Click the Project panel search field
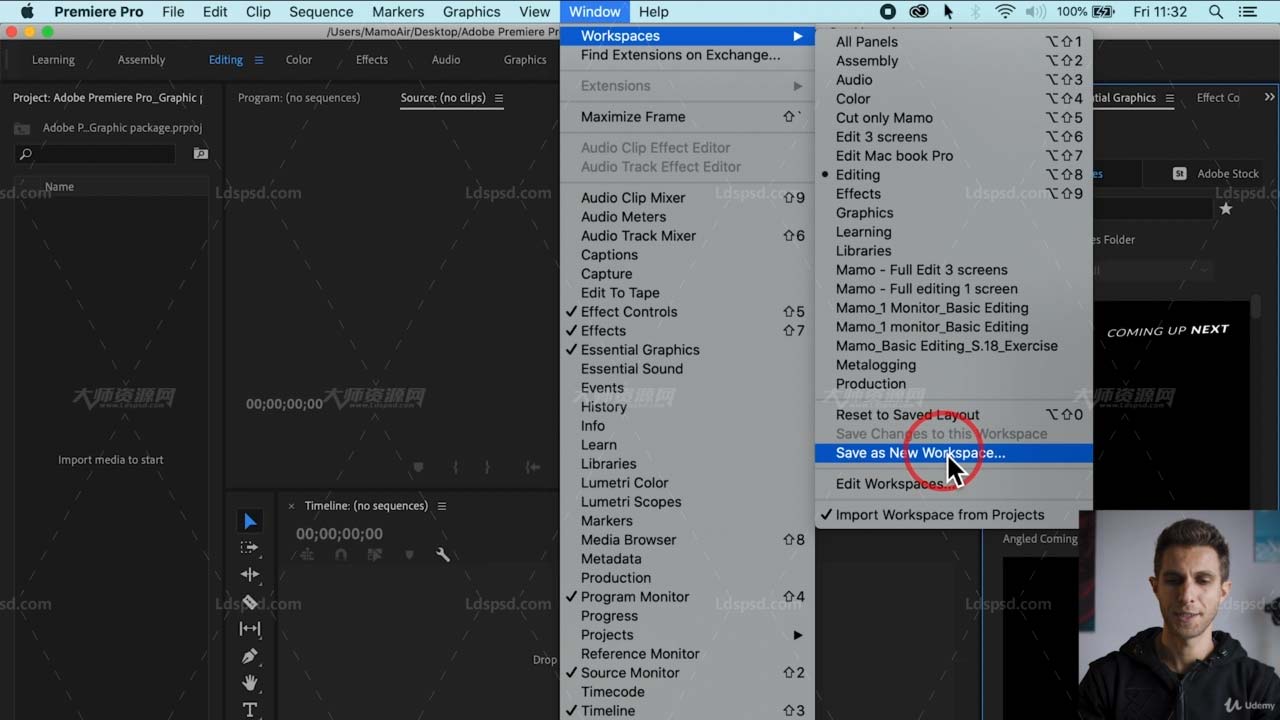1280x720 pixels. click(95, 154)
